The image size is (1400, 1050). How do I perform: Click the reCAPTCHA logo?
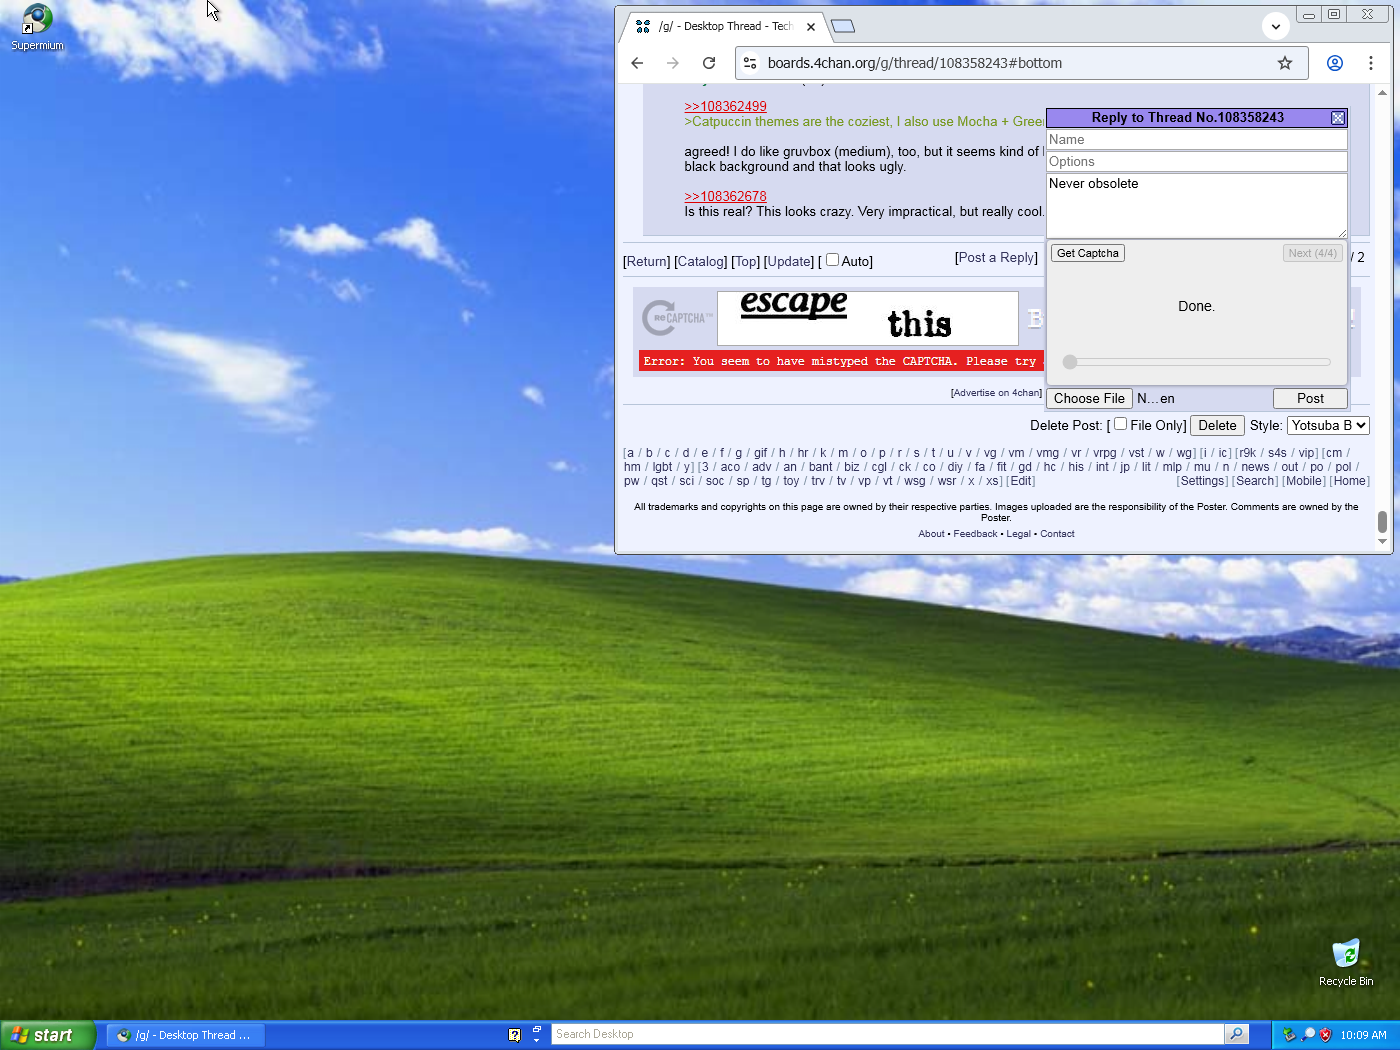(676, 318)
